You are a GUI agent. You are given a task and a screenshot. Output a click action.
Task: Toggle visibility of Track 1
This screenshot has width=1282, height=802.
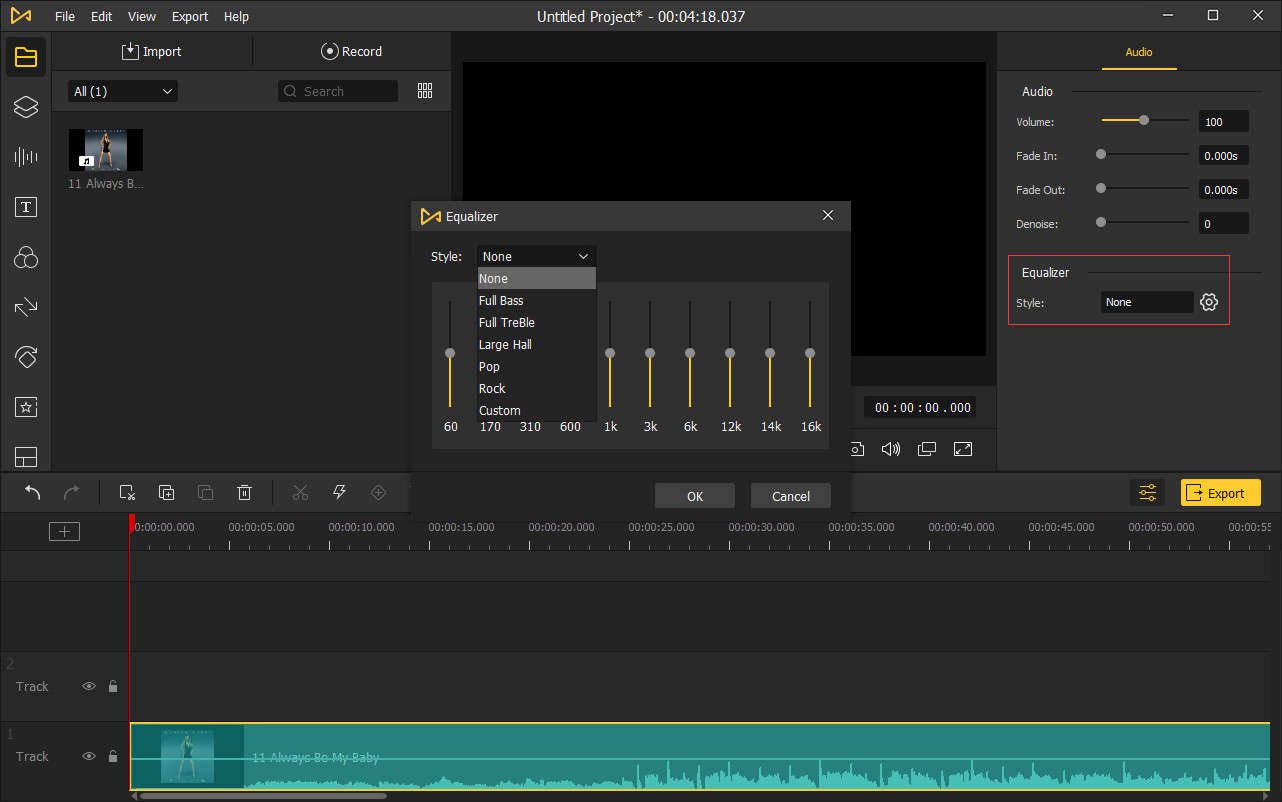tap(89, 756)
